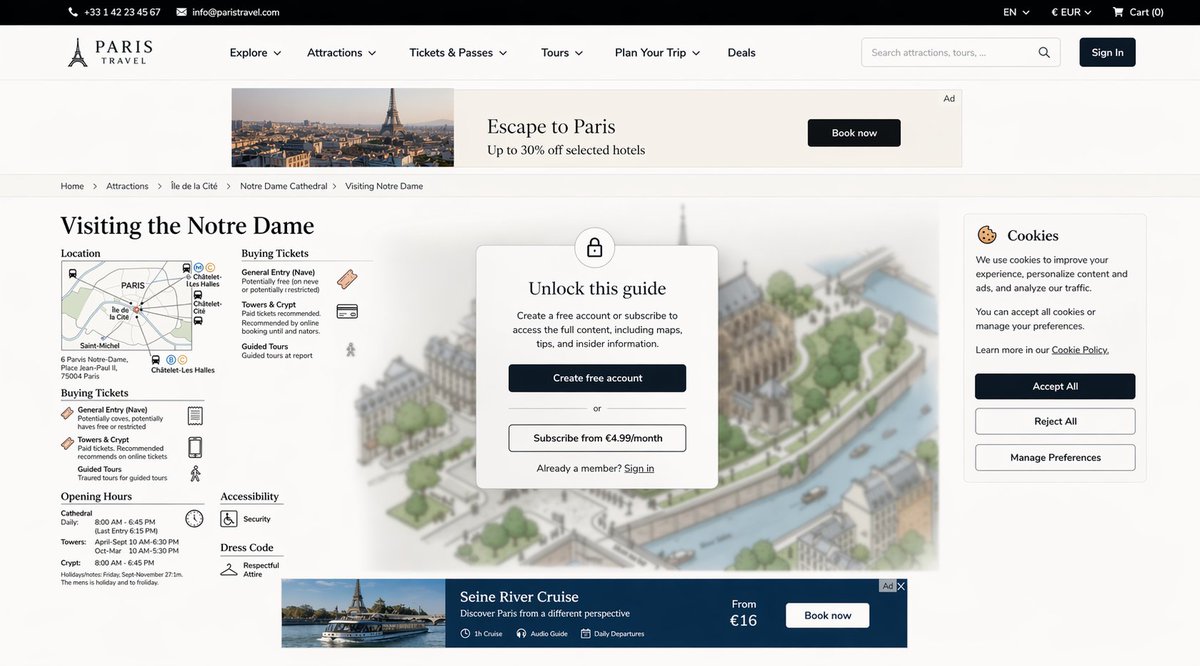Go to Home breadcrumb
This screenshot has width=1200, height=666.
pos(72,186)
